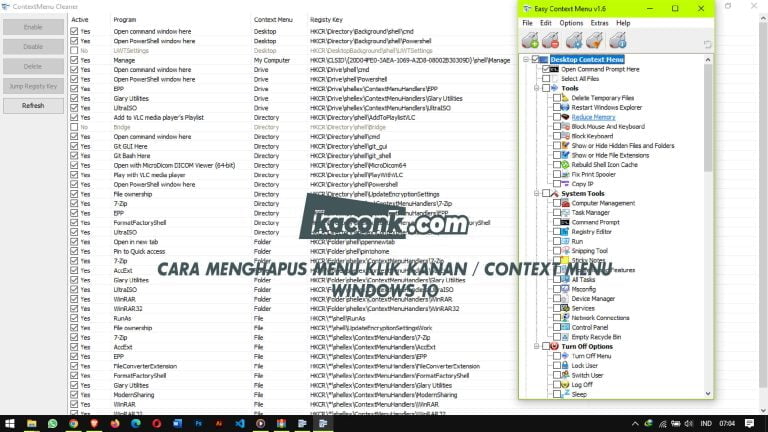
Task: Open Google Chrome from the taskbar
Action: (73, 423)
